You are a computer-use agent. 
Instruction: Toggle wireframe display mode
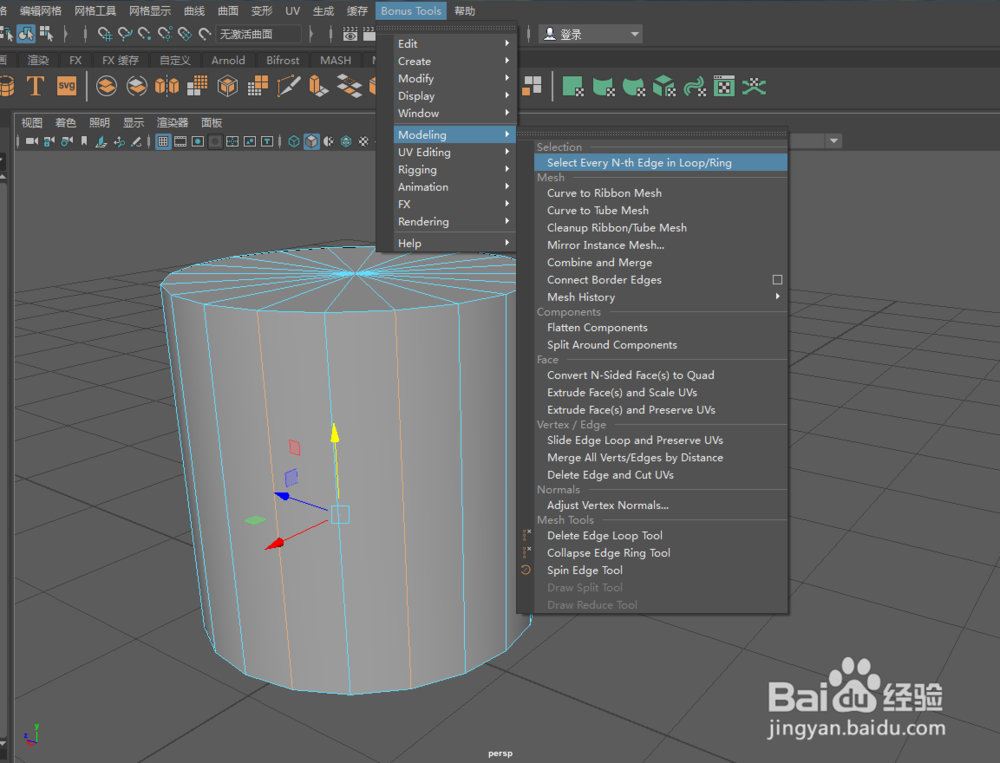pyautogui.click(x=294, y=141)
